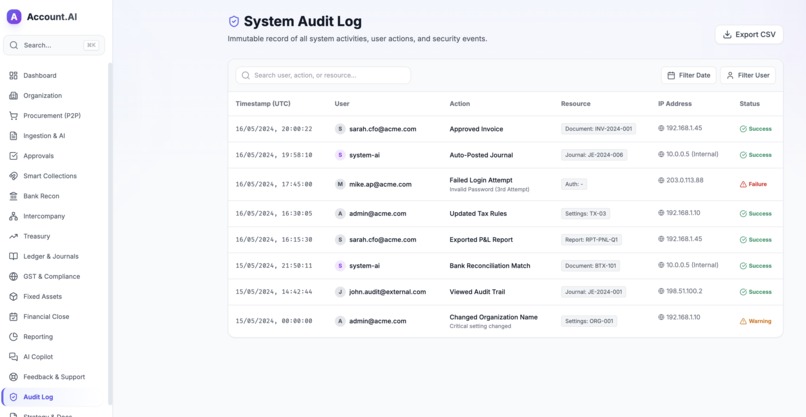Click the Ingestion & AI document icon
This screenshot has width=806, height=417.
13,136
